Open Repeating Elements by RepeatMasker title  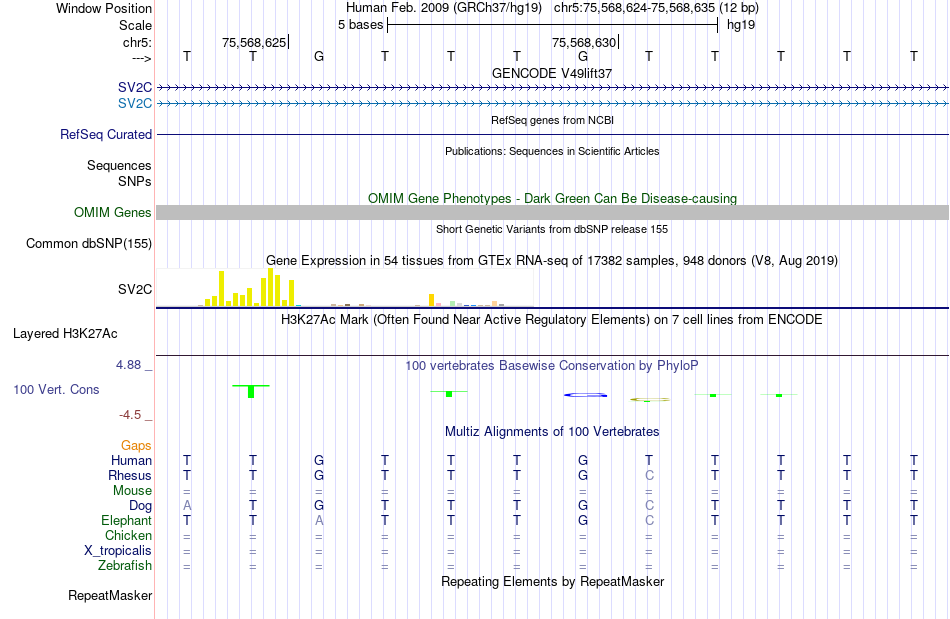pyautogui.click(x=552, y=581)
